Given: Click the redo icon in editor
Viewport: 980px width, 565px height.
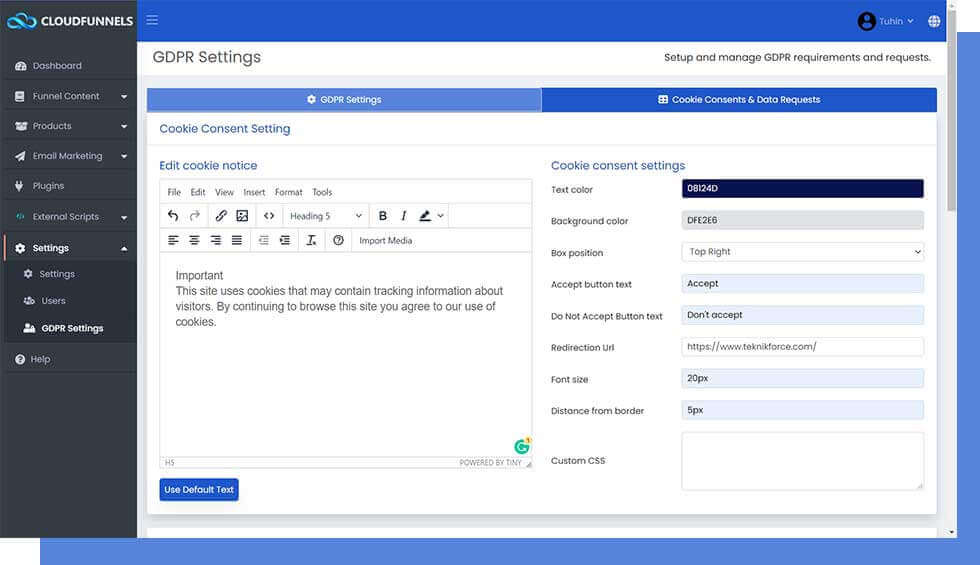Looking at the screenshot, I should tap(194, 216).
